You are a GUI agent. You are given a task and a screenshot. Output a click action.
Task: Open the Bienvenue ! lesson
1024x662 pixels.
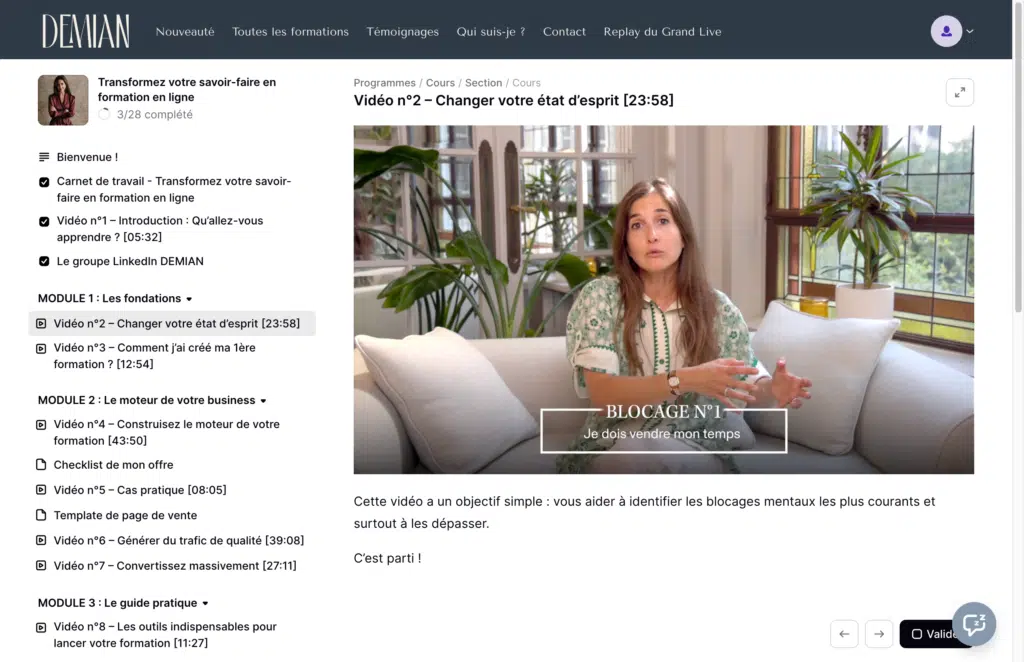[x=88, y=157]
